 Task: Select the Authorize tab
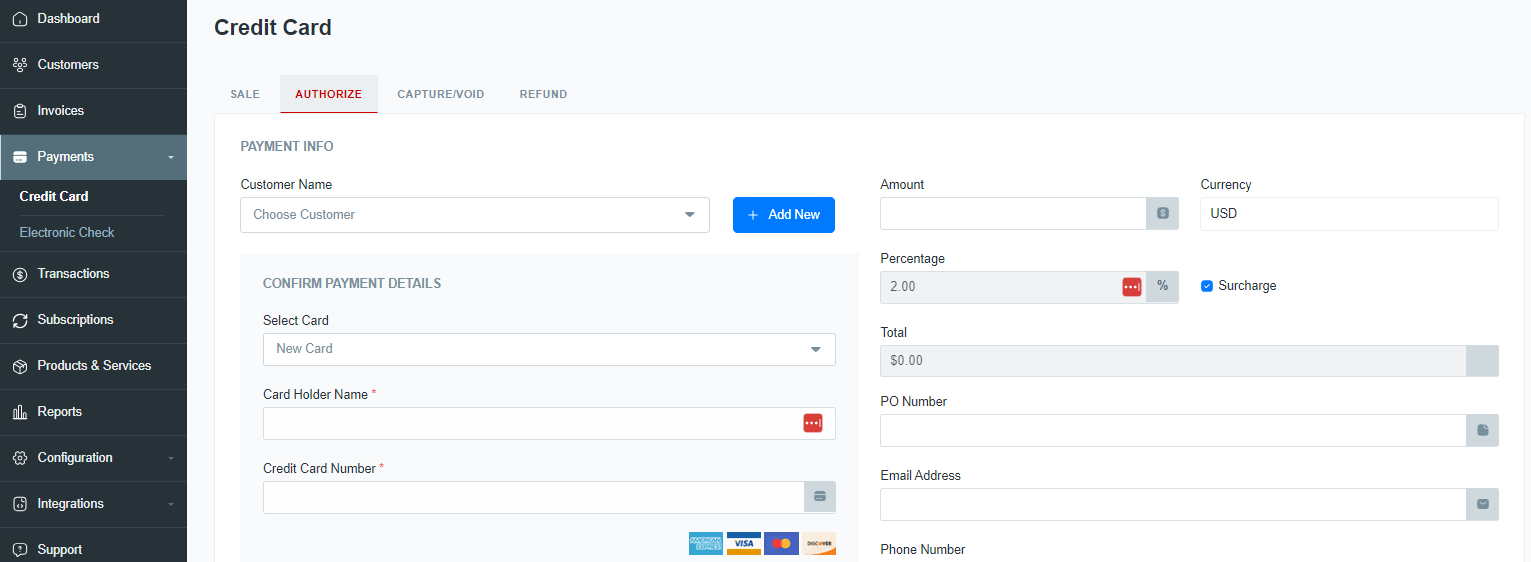click(x=329, y=94)
